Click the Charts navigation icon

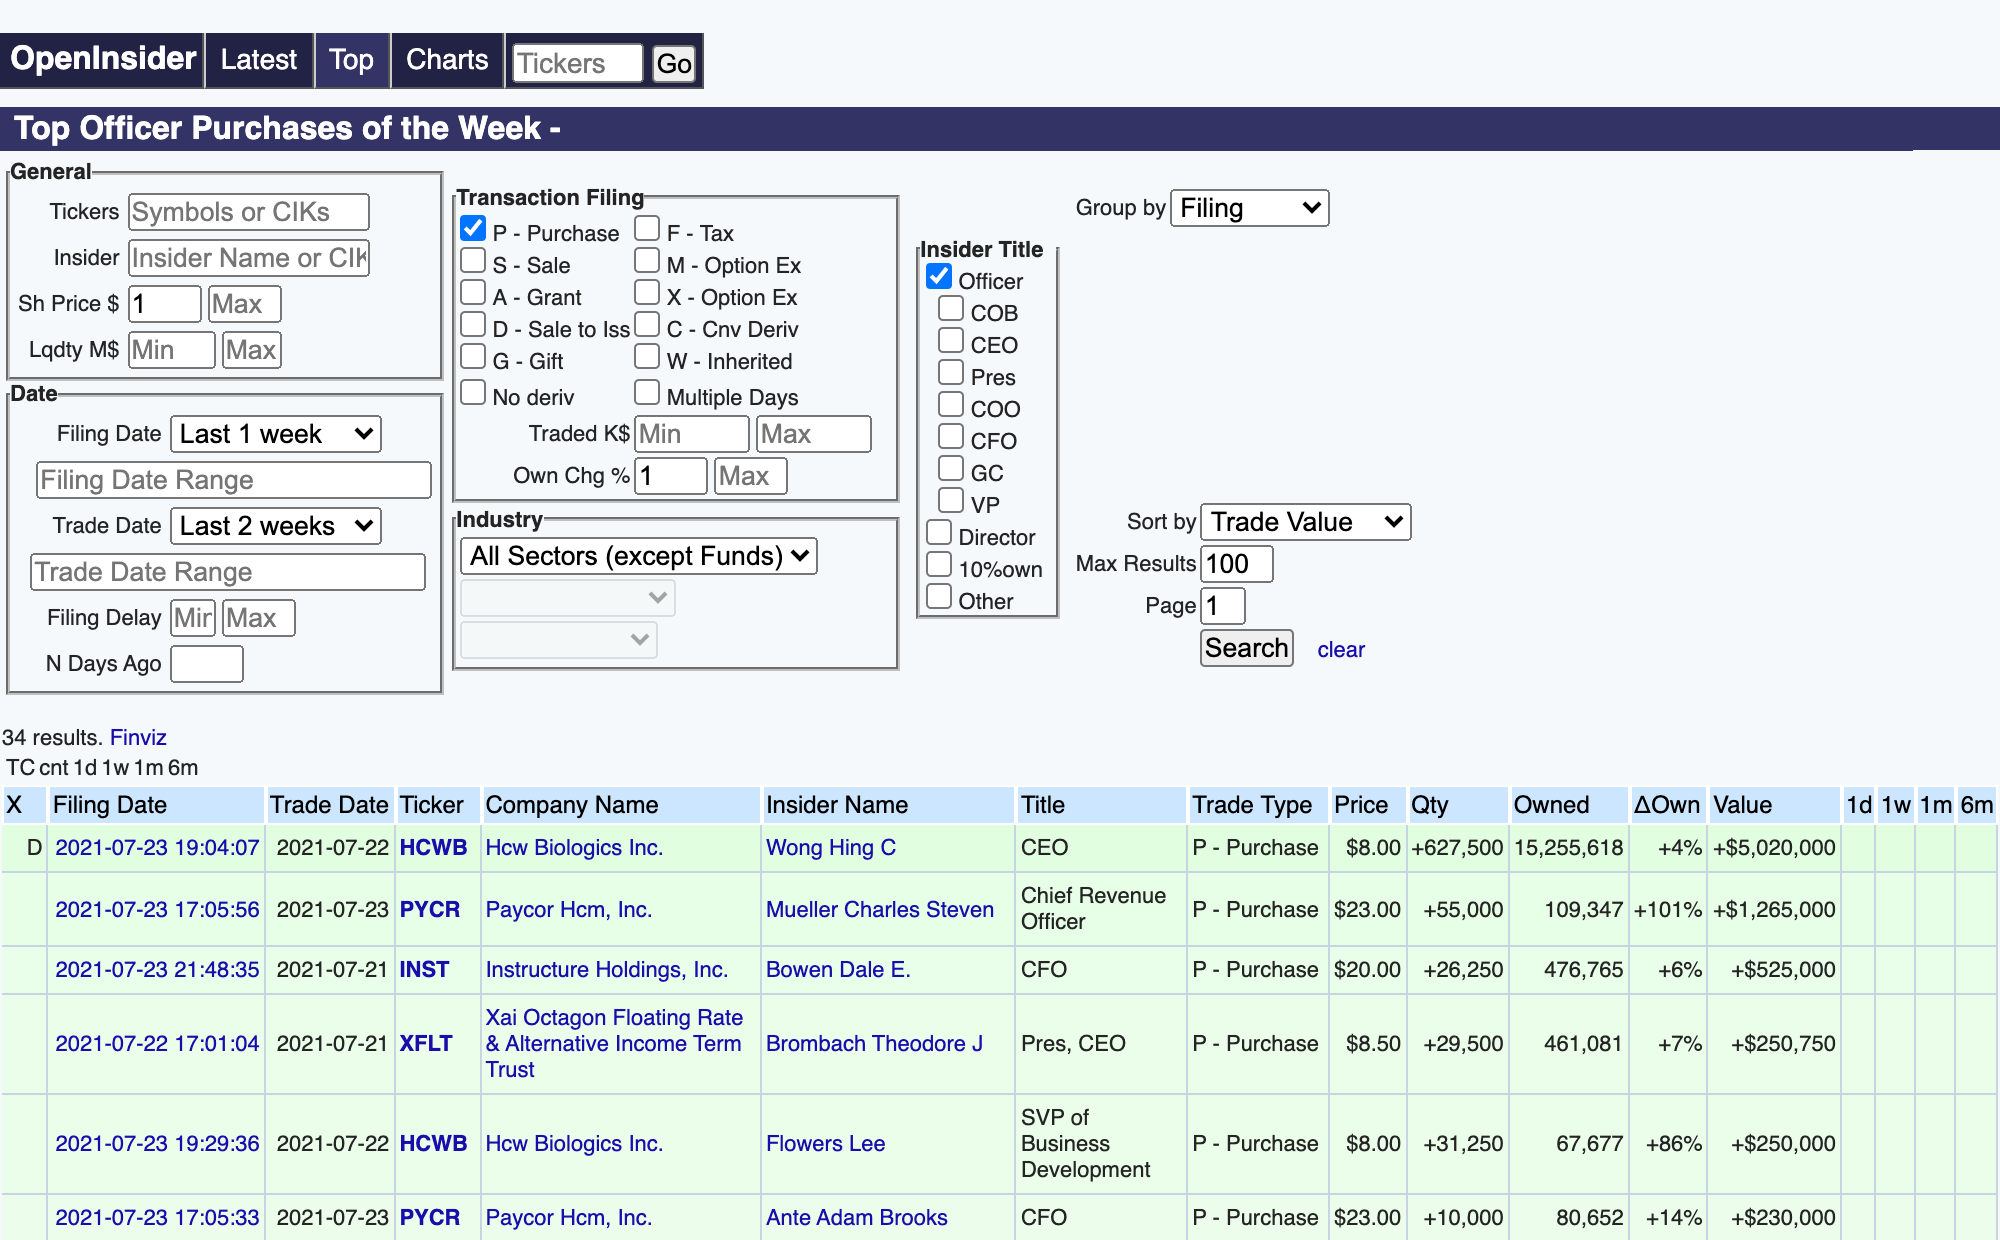click(447, 60)
